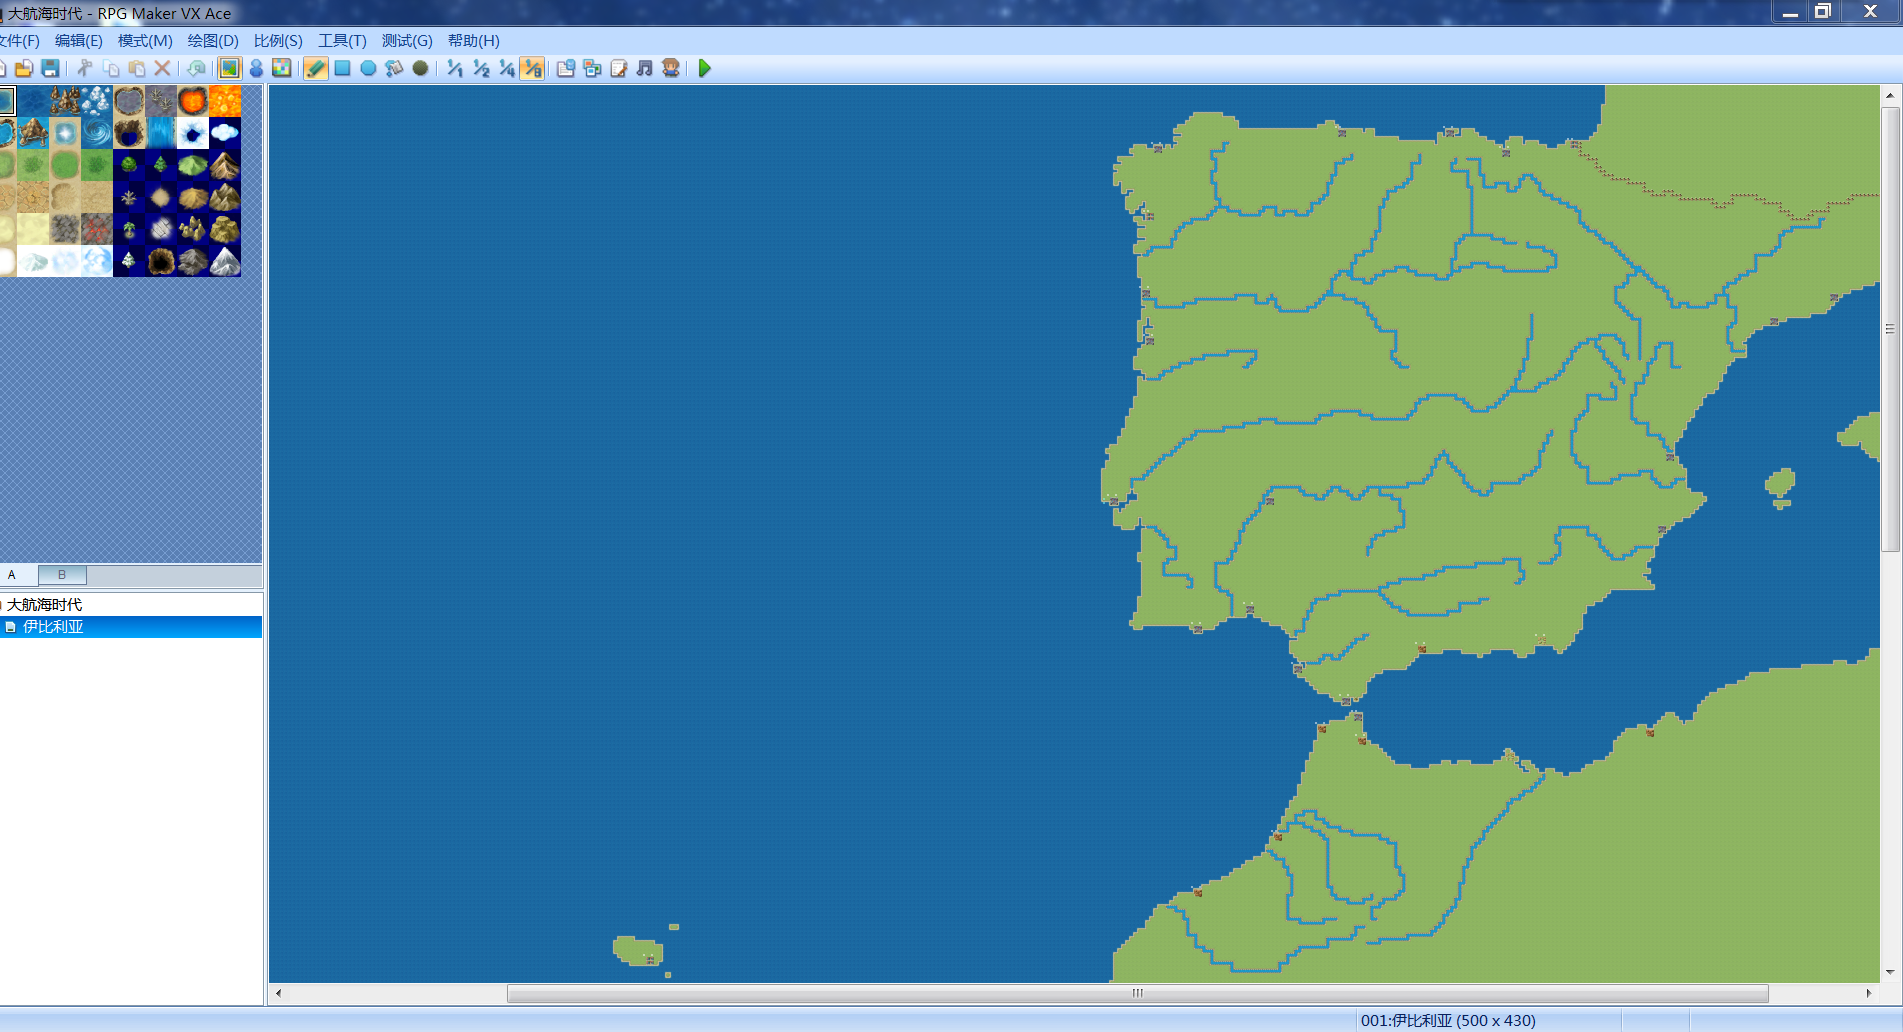Select the Shadow Pen tool
The height and width of the screenshot is (1032, 1903).
420,68
